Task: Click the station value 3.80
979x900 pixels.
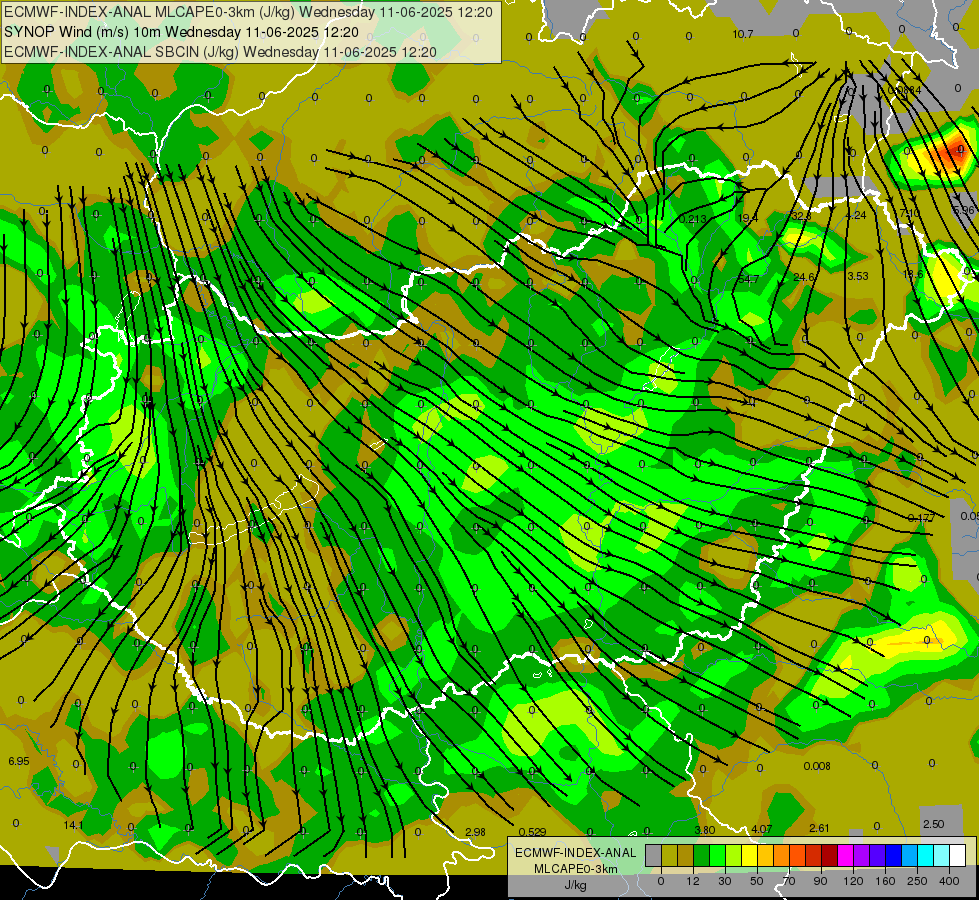Action: 705,830
